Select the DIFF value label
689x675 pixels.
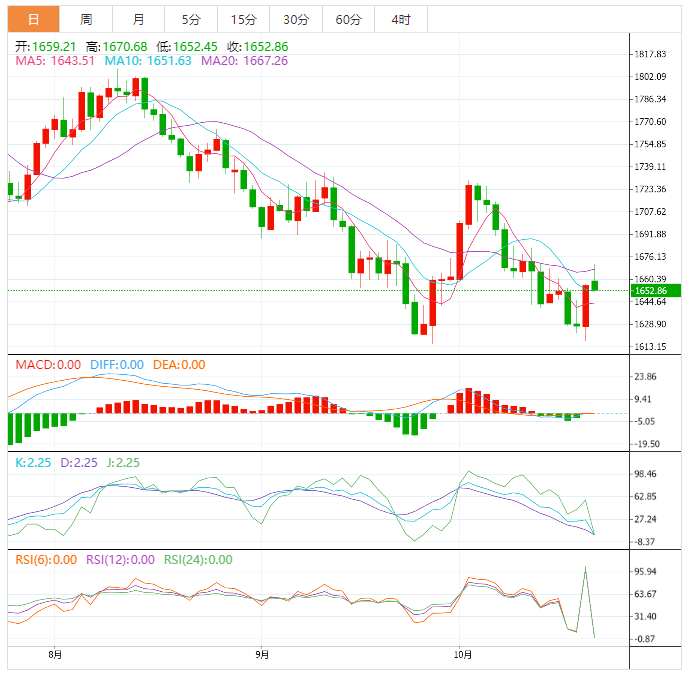click(117, 365)
